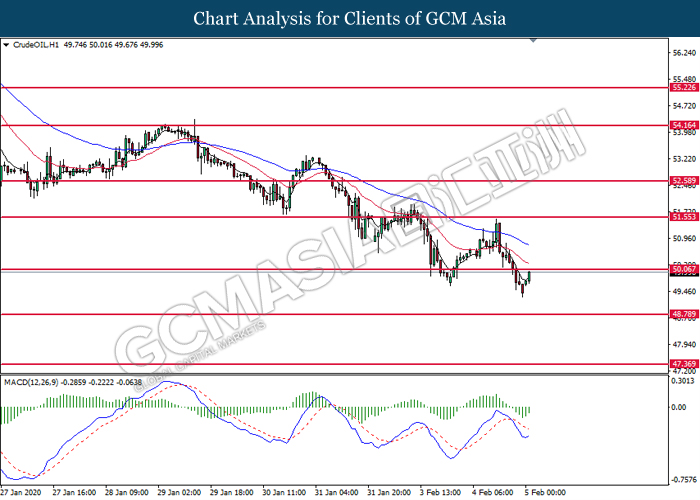Click the 53.220 price axis value
The width and height of the screenshot is (700, 500).
(684, 159)
